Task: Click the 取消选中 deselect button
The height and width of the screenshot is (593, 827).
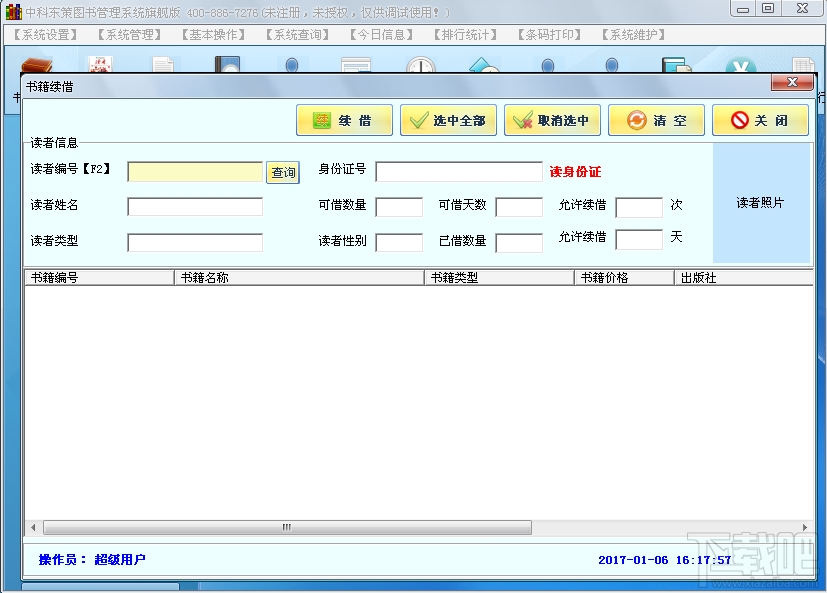Action: click(x=552, y=120)
